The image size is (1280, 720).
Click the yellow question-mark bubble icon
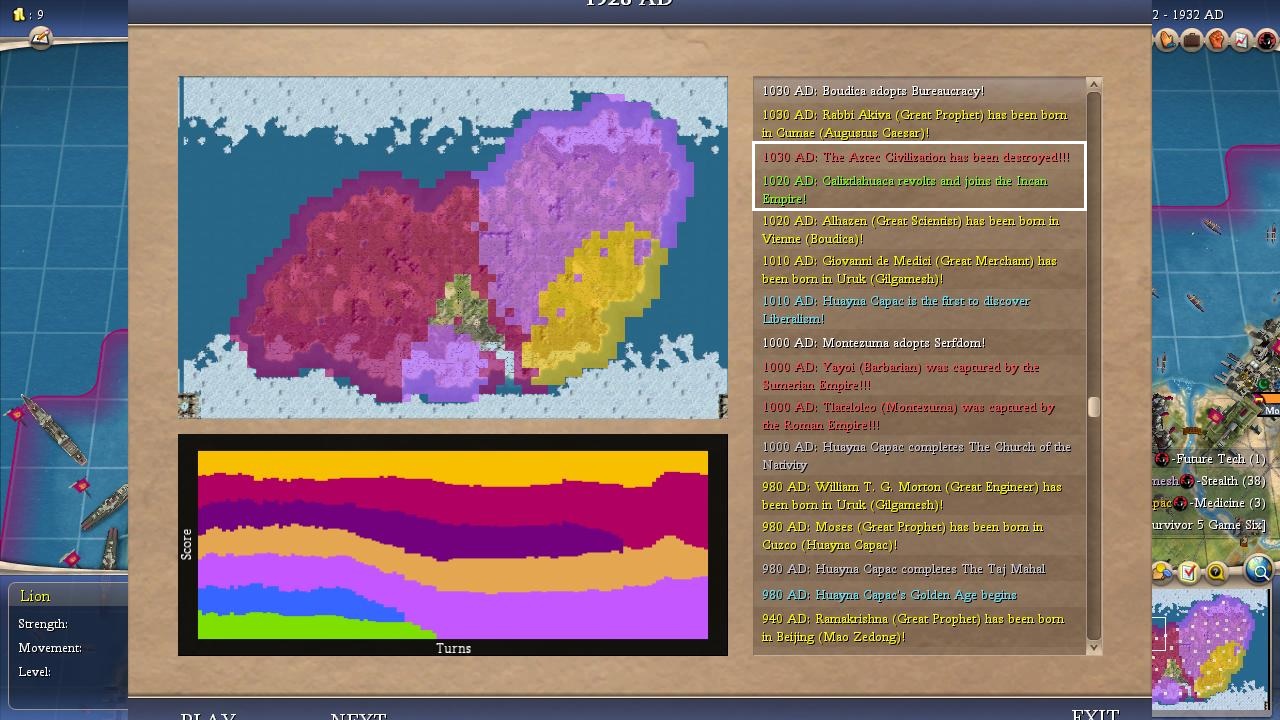coord(1216,573)
